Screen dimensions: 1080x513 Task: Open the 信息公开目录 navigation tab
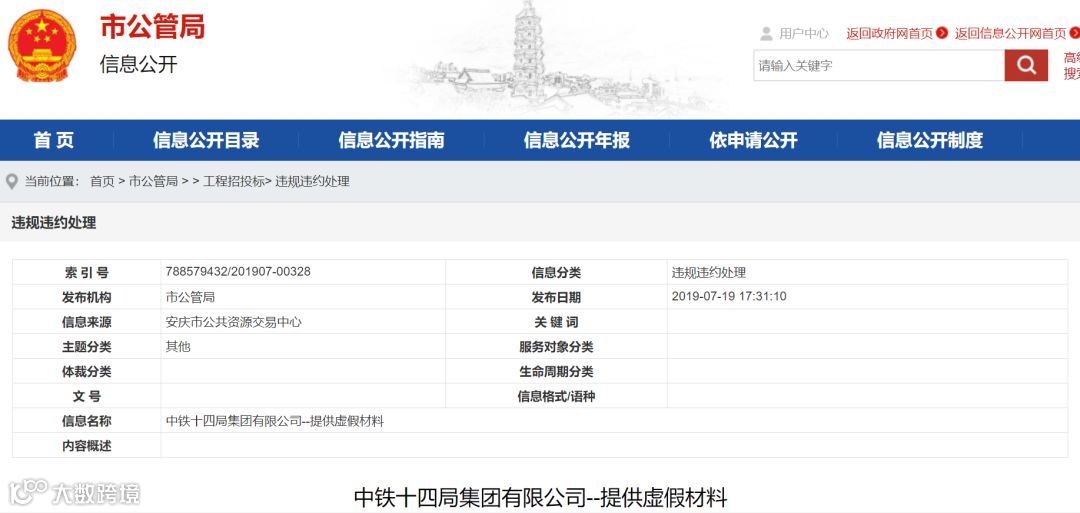click(x=206, y=140)
